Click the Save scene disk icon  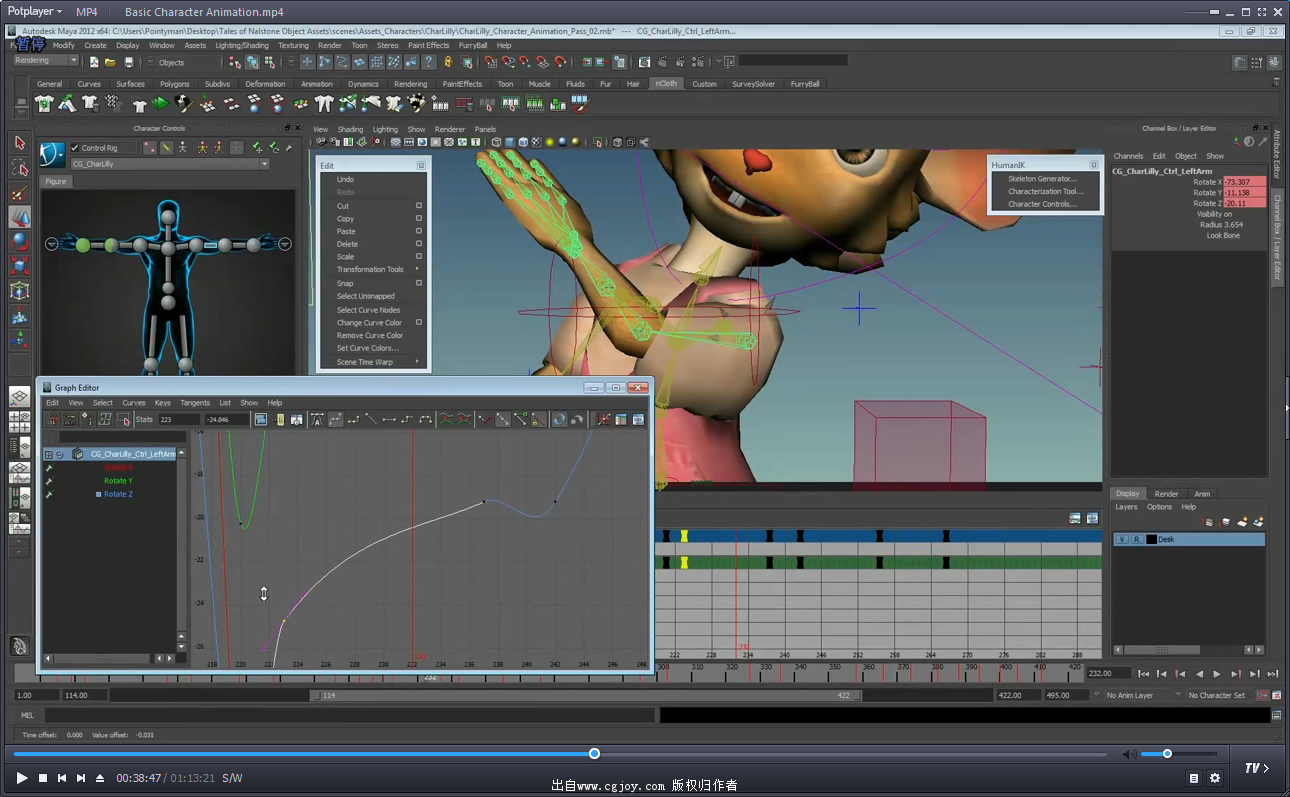coord(128,62)
